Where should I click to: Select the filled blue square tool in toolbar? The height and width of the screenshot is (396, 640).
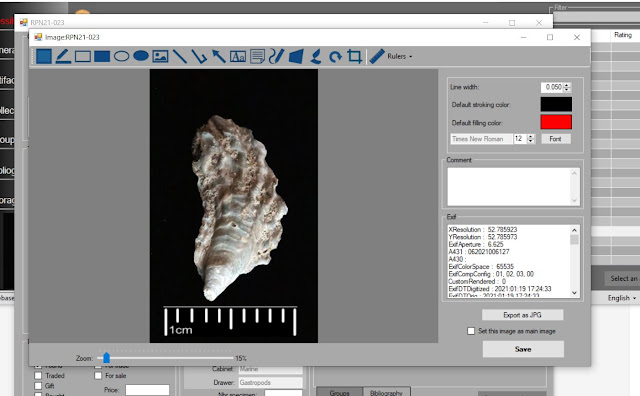point(44,56)
